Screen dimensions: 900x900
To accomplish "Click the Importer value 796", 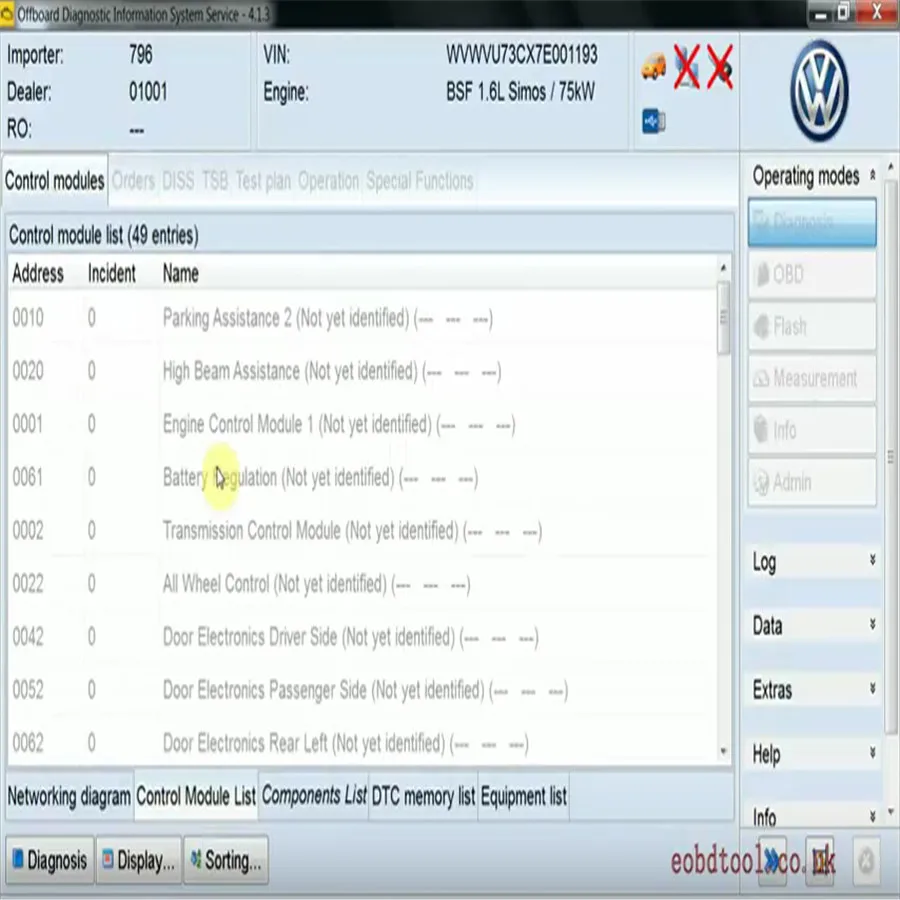I will 141,55.
